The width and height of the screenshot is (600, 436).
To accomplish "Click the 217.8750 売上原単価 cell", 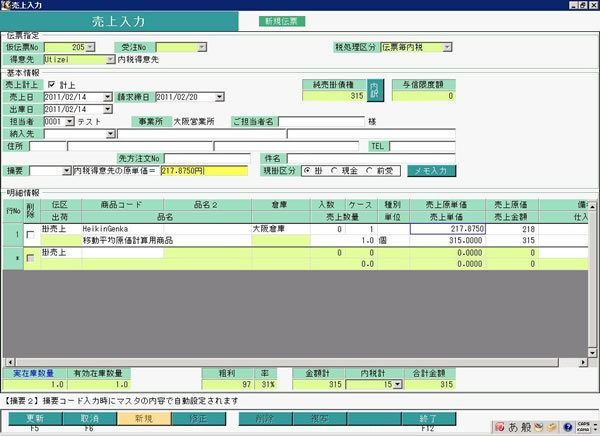I will 448,229.
